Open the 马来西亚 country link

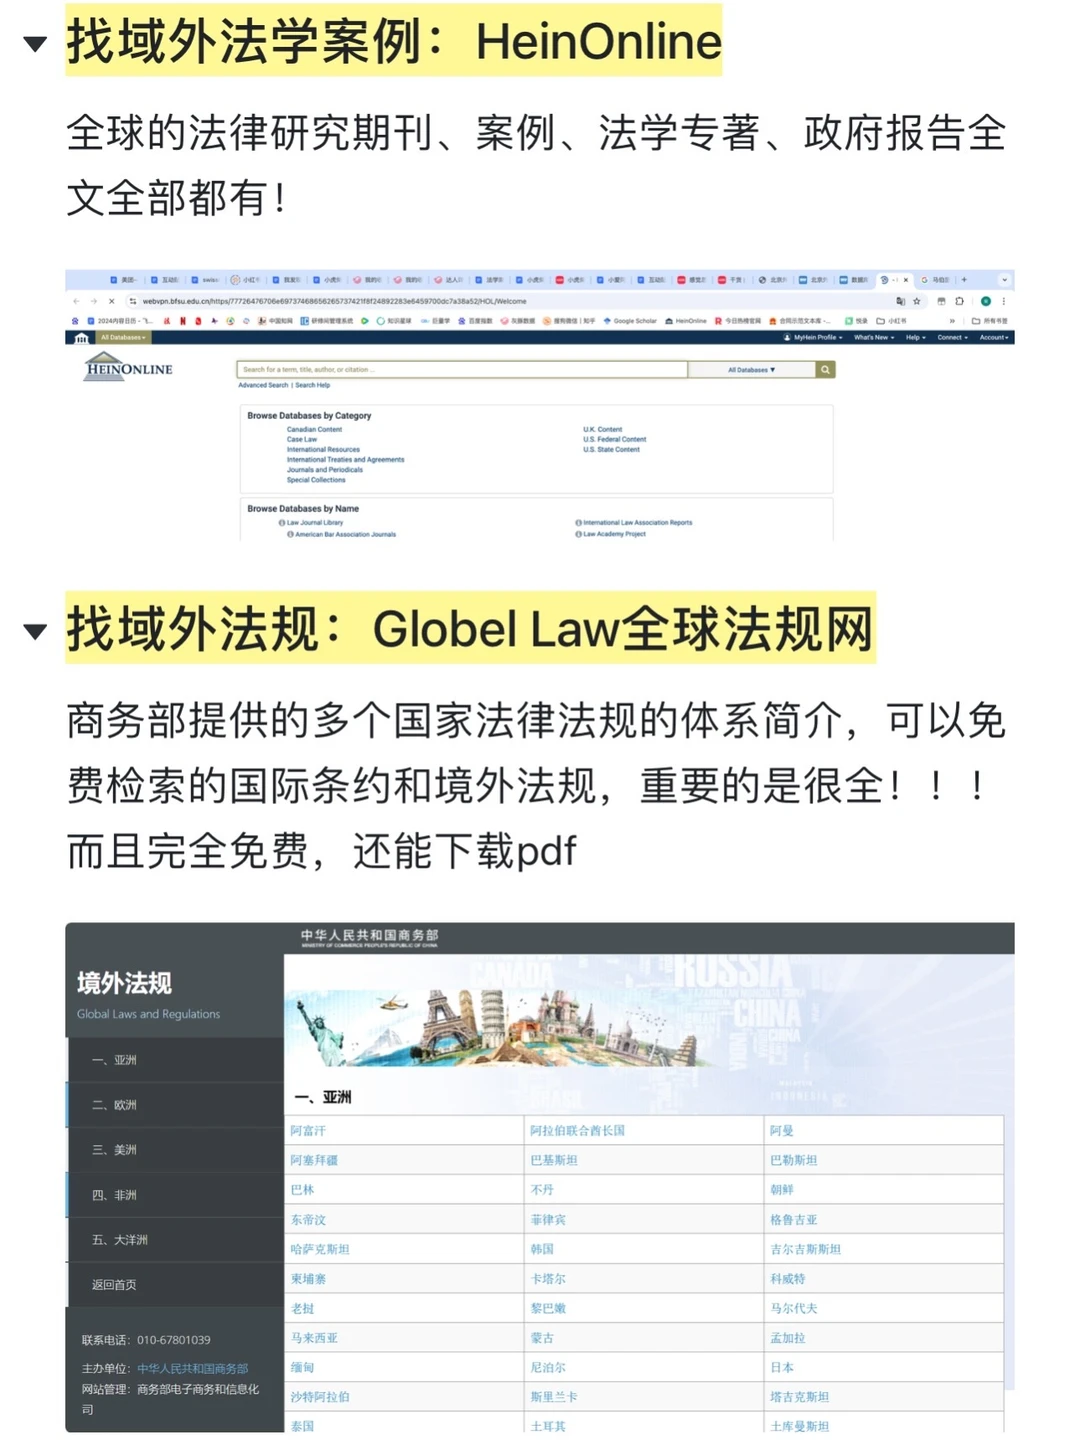314,1338
